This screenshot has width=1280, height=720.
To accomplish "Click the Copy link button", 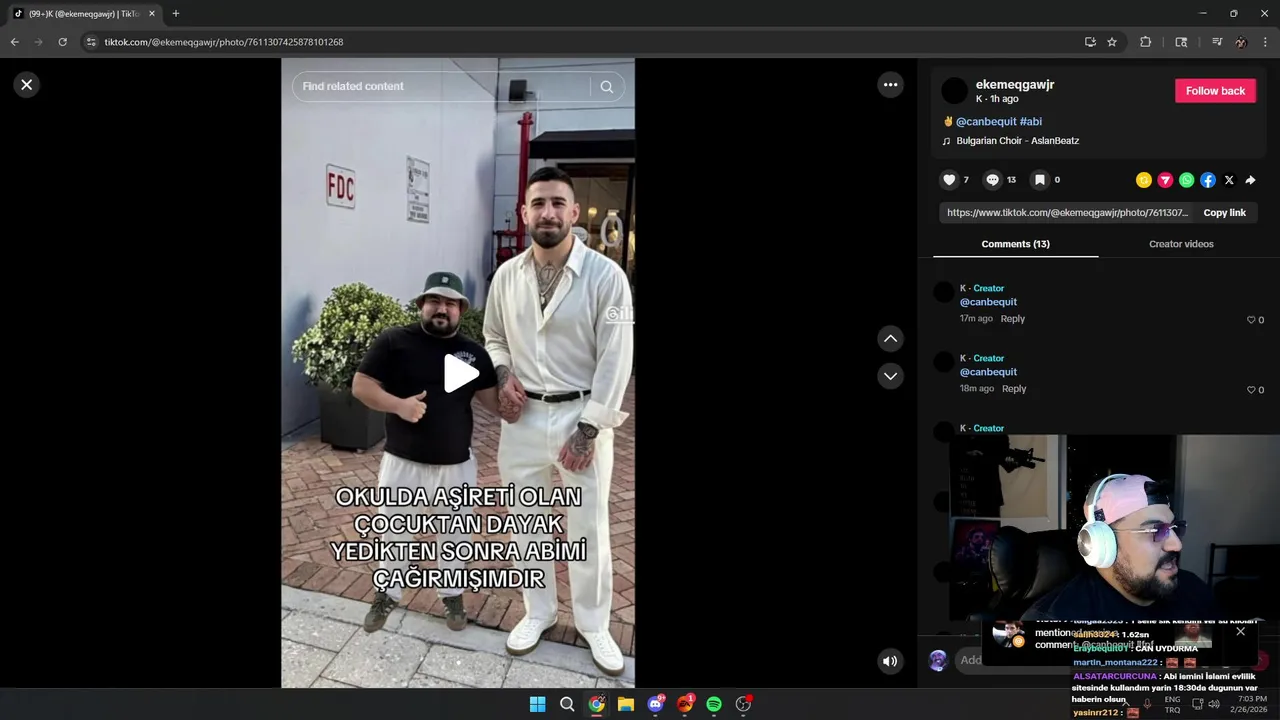I will pos(1224,213).
